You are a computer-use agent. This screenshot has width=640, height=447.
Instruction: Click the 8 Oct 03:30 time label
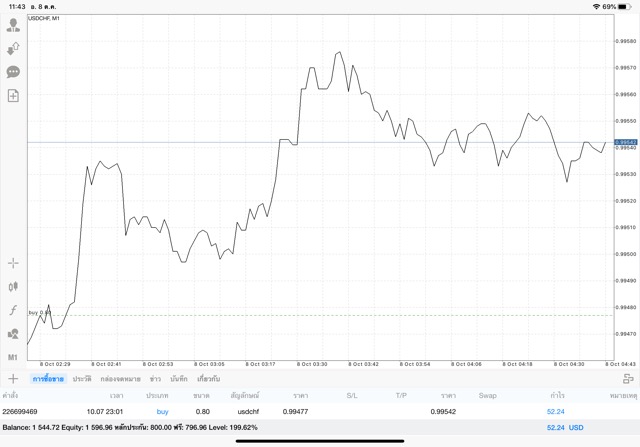click(312, 364)
